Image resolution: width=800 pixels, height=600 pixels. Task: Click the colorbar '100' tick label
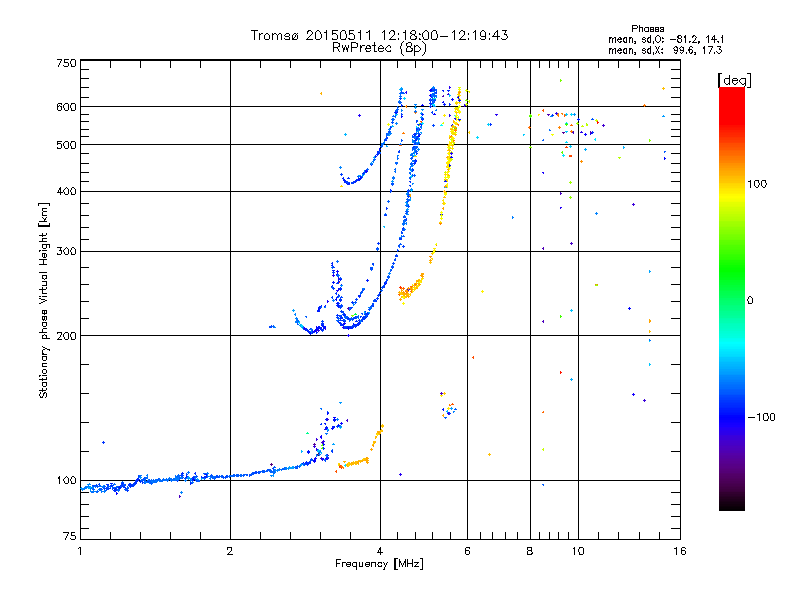coord(757,184)
